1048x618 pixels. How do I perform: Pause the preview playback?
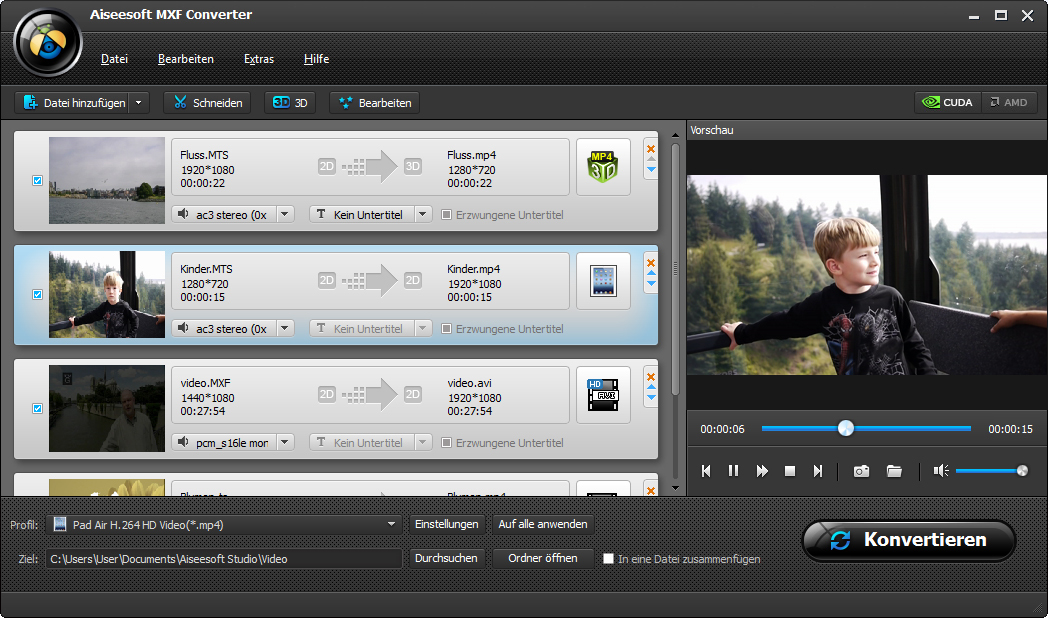point(733,471)
